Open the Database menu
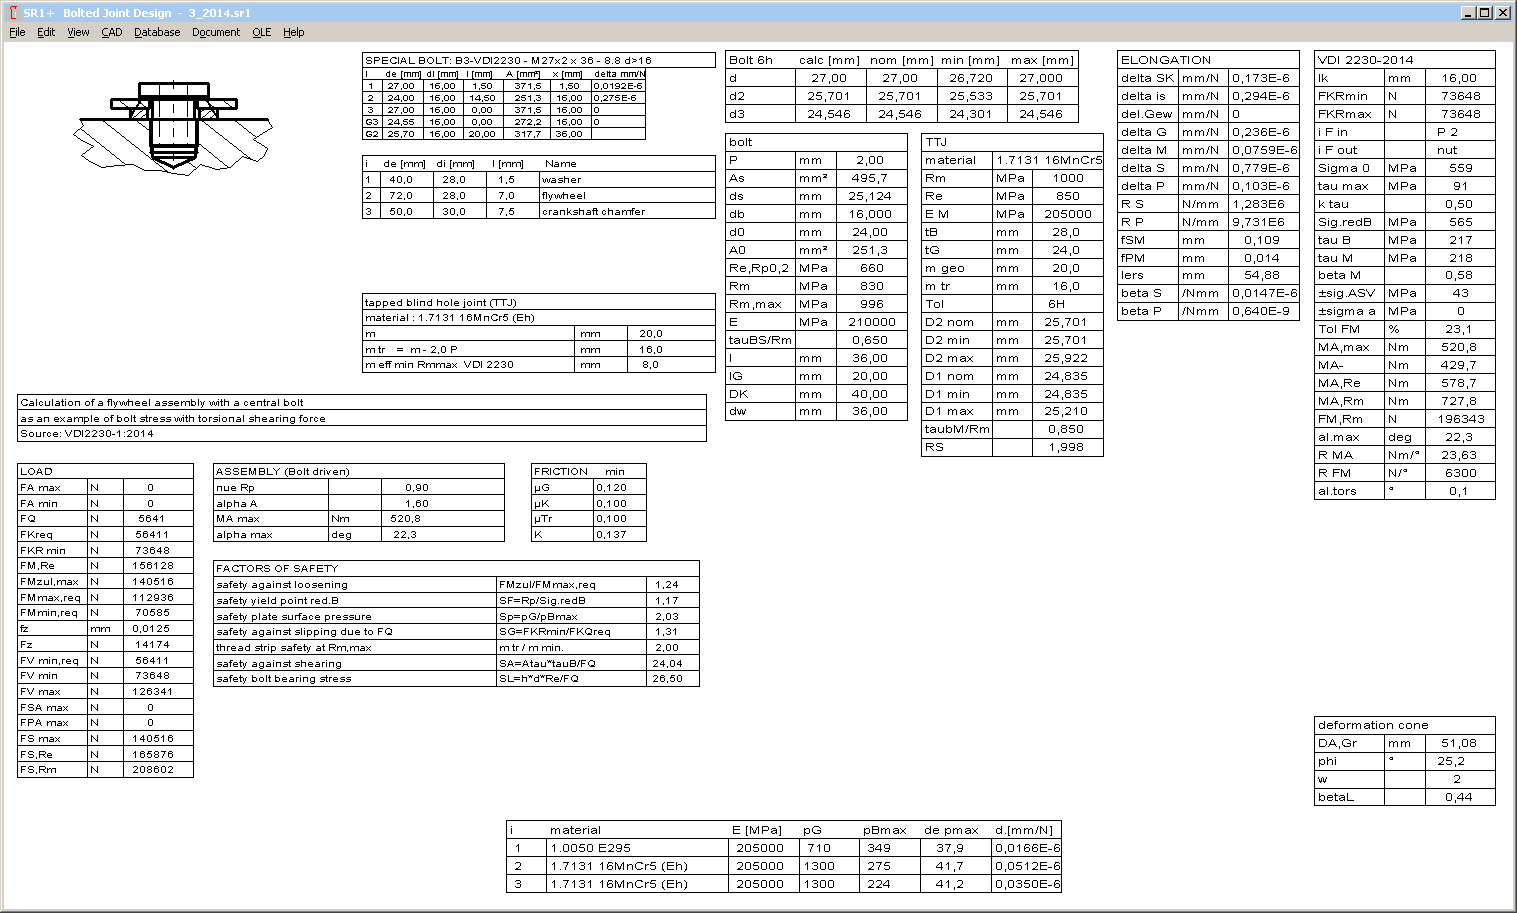The image size is (1517, 913). coord(157,32)
